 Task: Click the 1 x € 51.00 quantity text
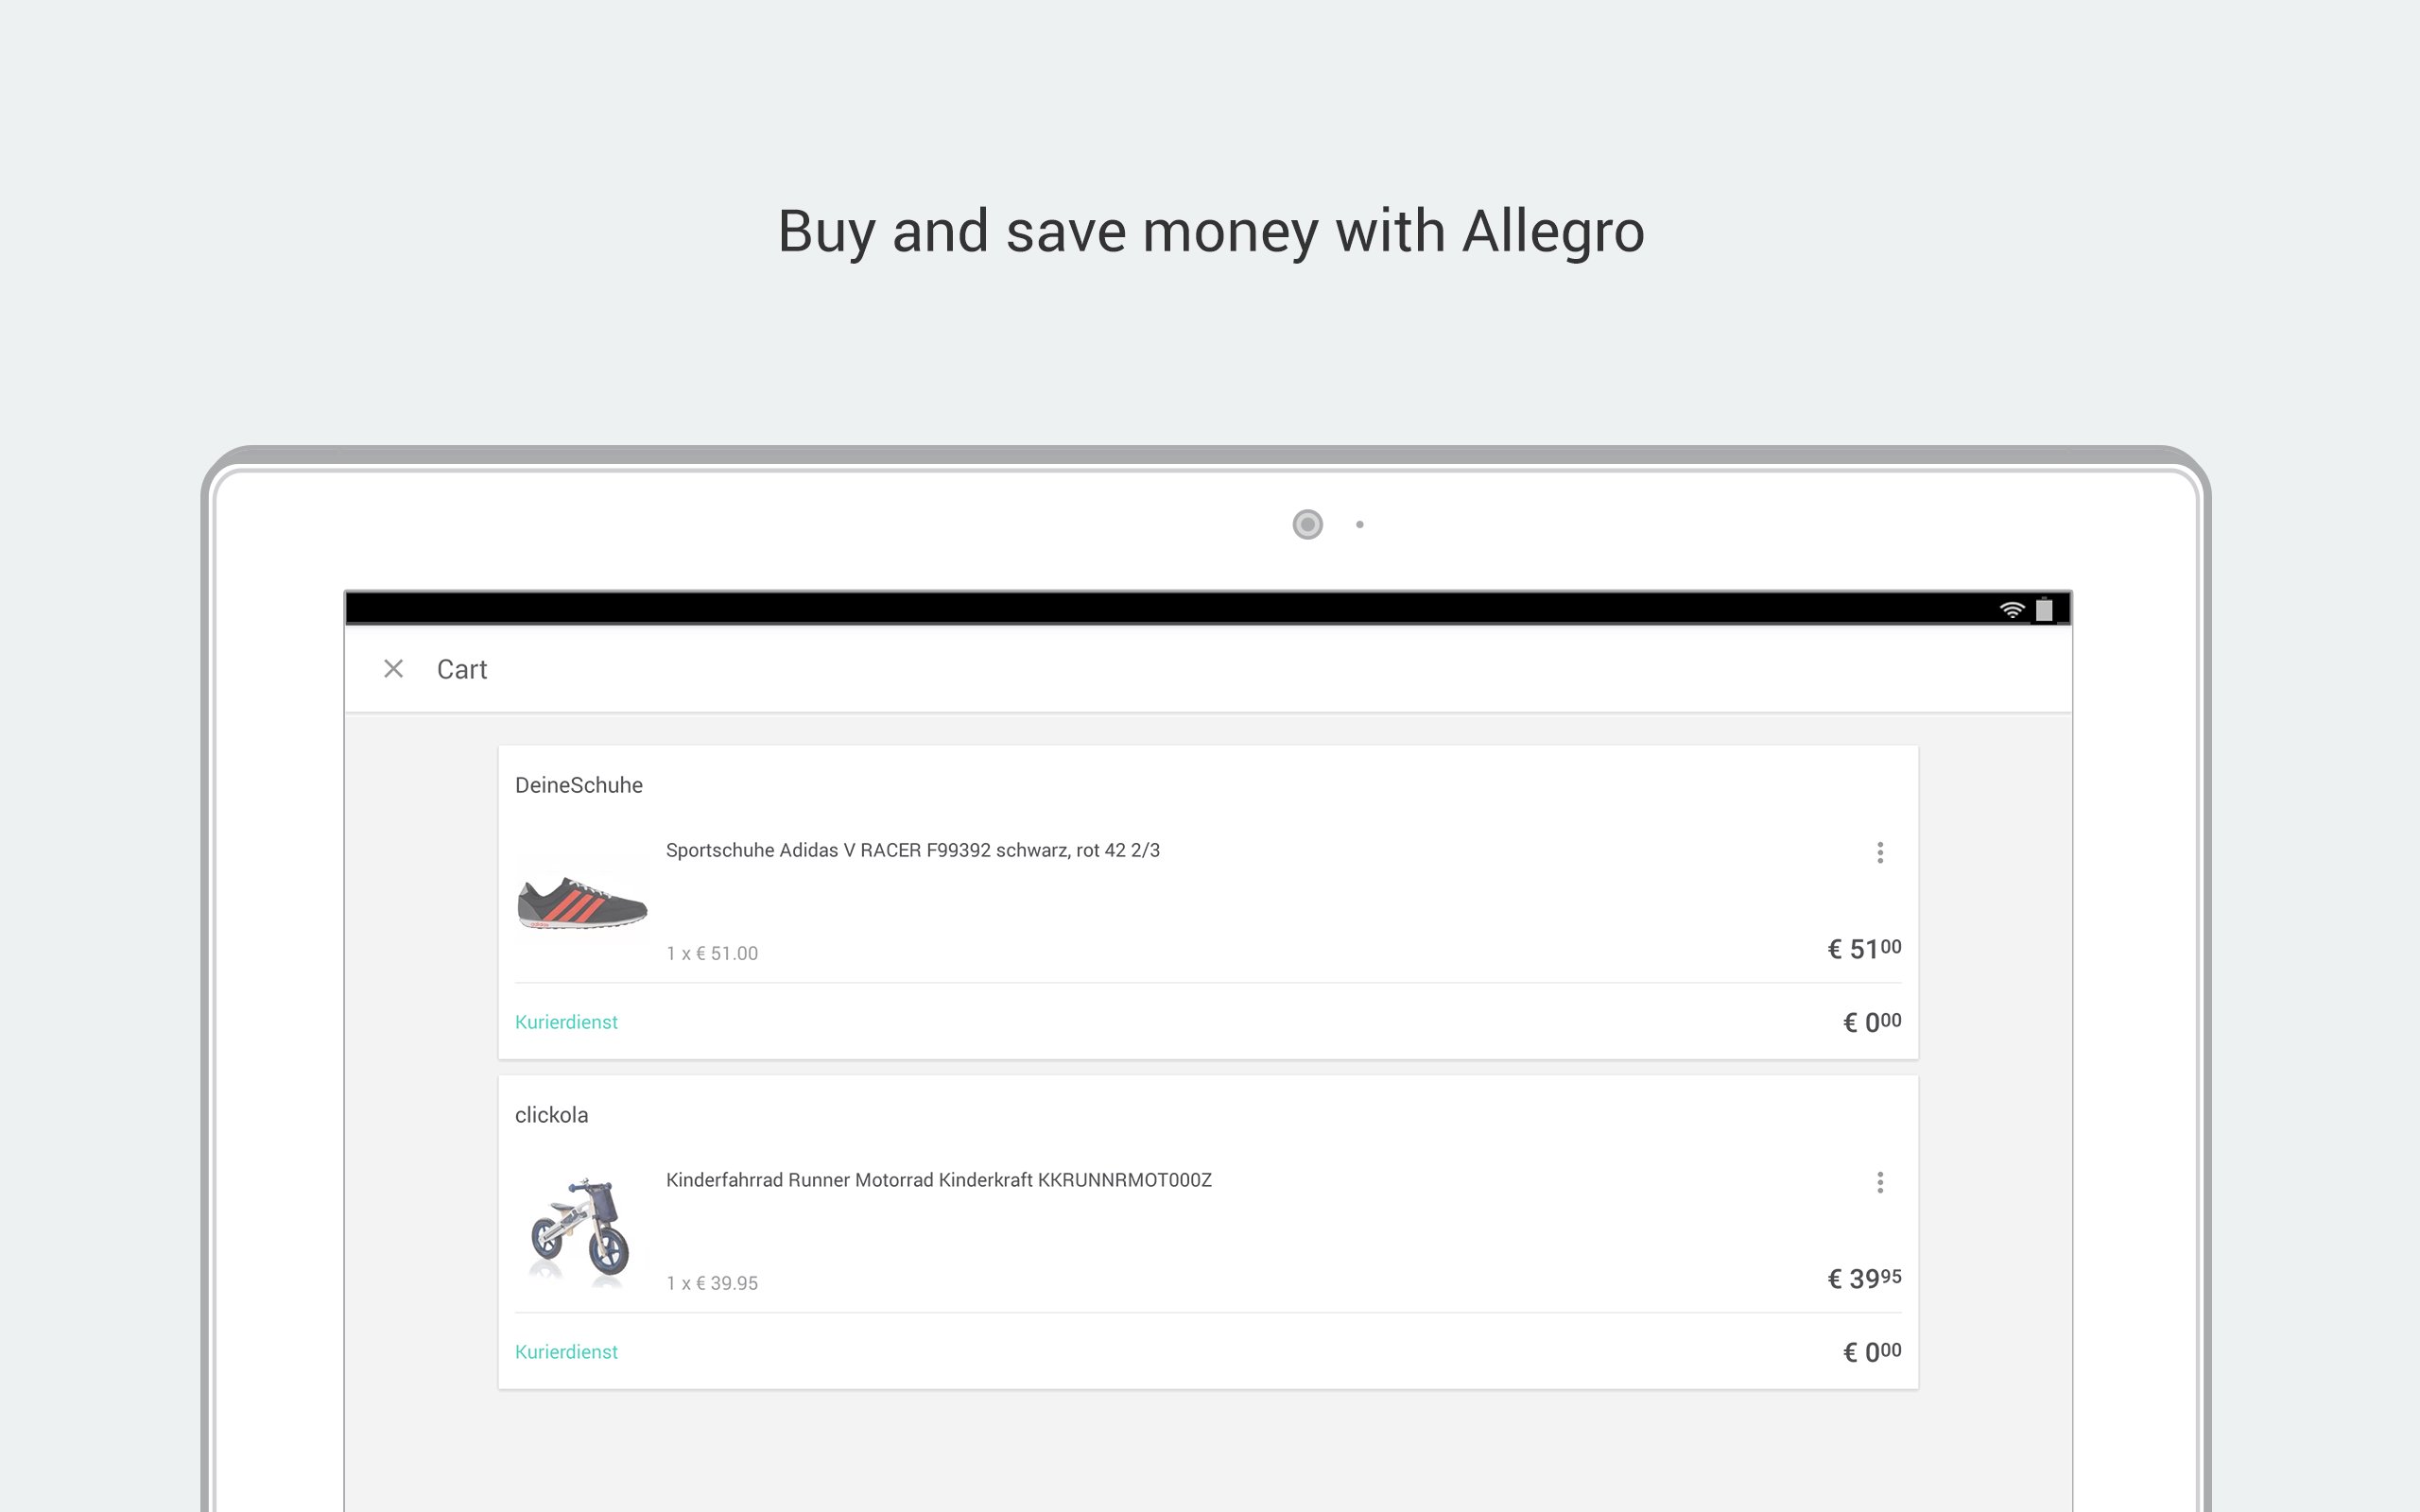click(712, 953)
